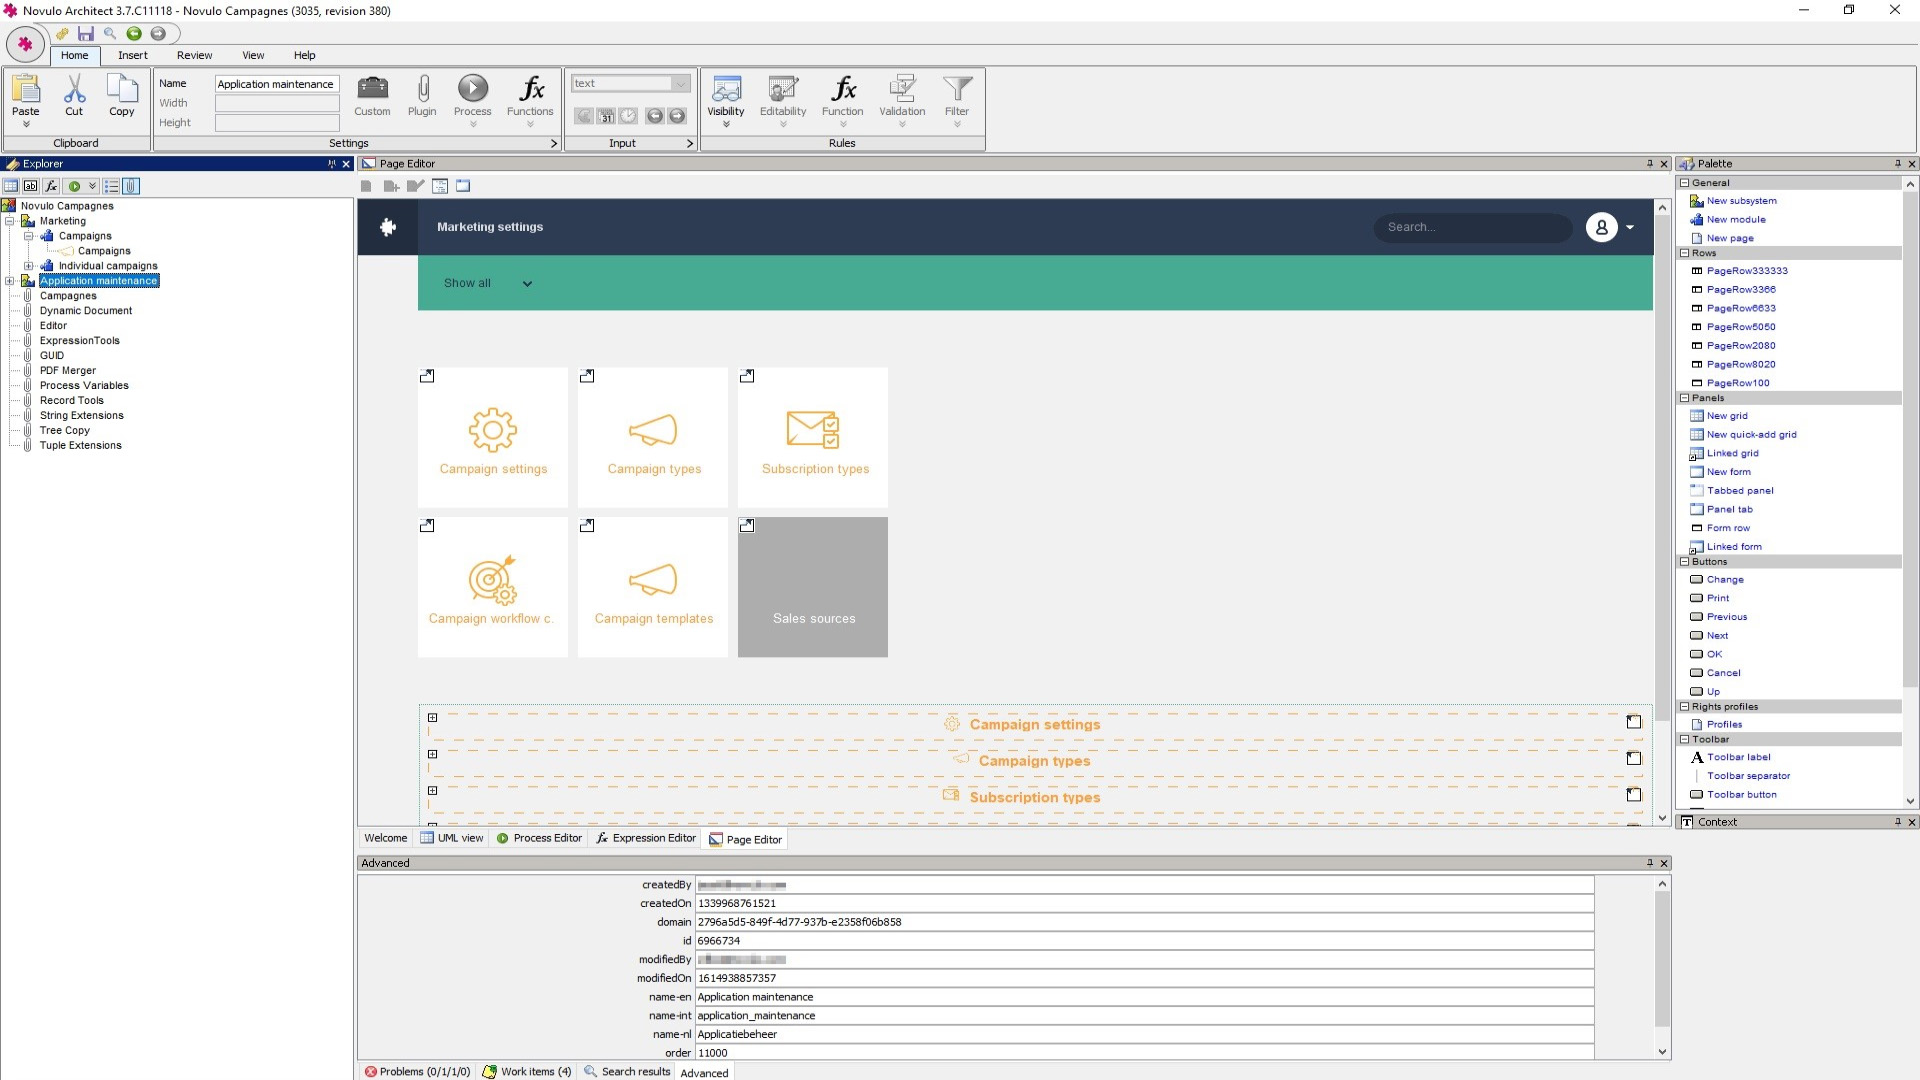Click the green back arrow in quick access toolbar
The height and width of the screenshot is (1080, 1920).
(x=134, y=34)
